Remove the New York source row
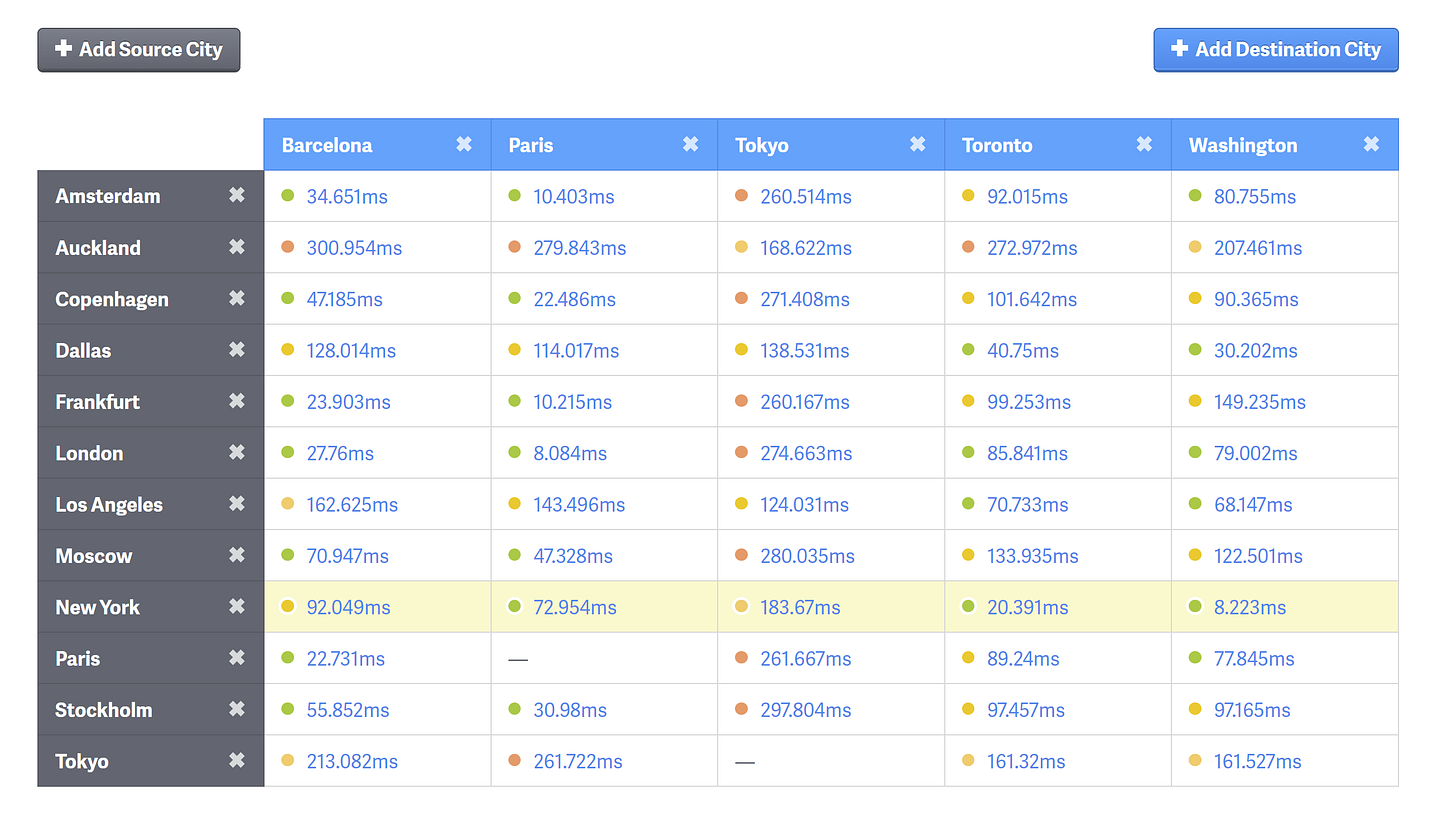This screenshot has height=814, width=1456. [237, 607]
